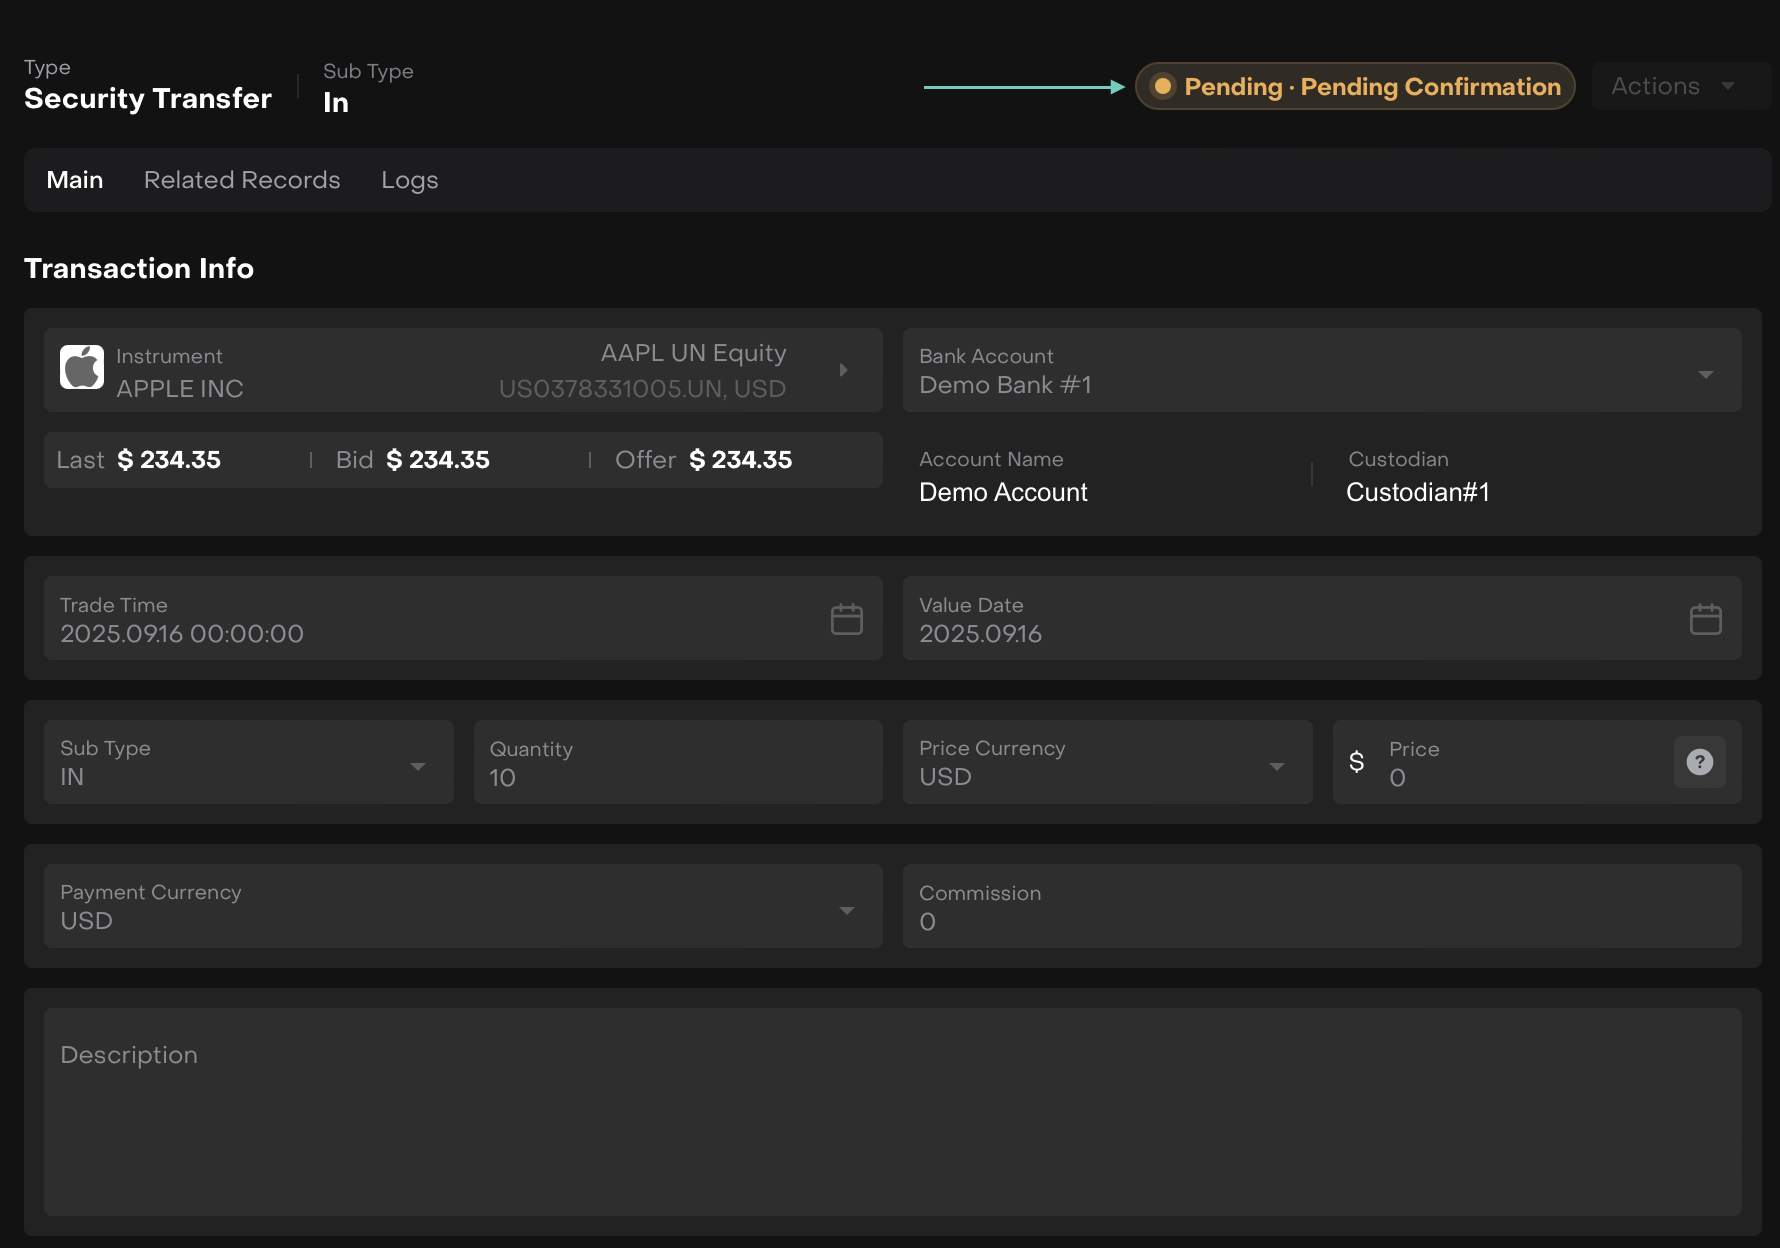Click the dollar sign icon beside Price
This screenshot has height=1248, width=1780.
coord(1356,762)
